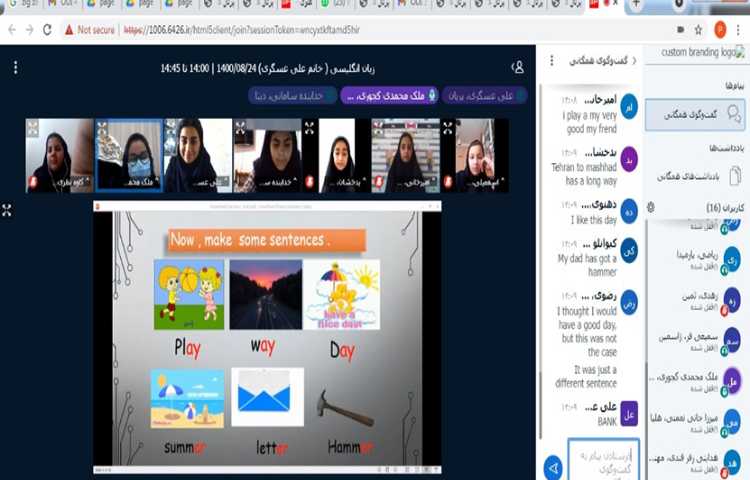Select chat message 'Tehran to mashhad has a long way'

pyautogui.click(x=584, y=174)
